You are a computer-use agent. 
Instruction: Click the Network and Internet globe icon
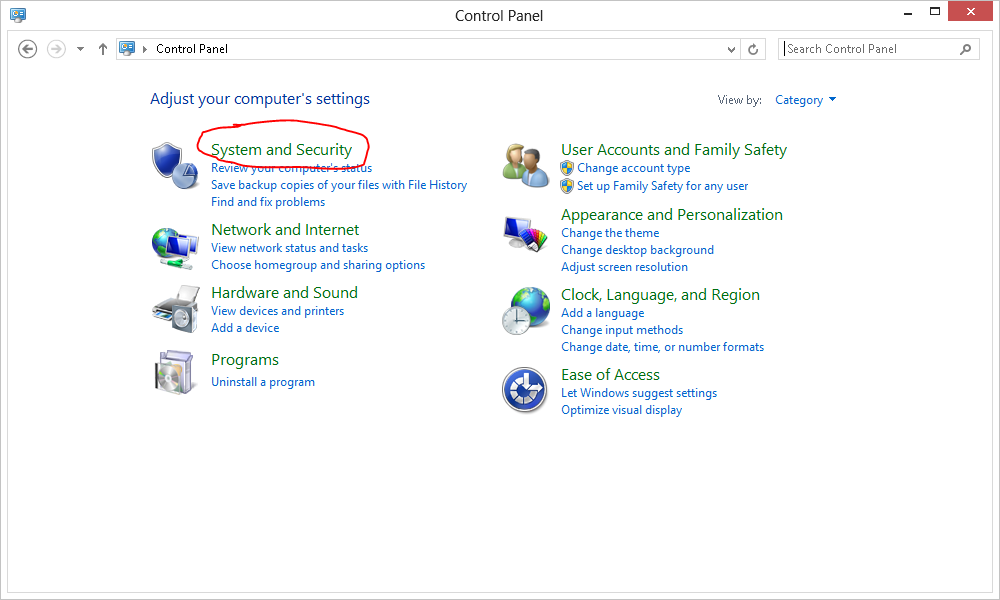[174, 247]
